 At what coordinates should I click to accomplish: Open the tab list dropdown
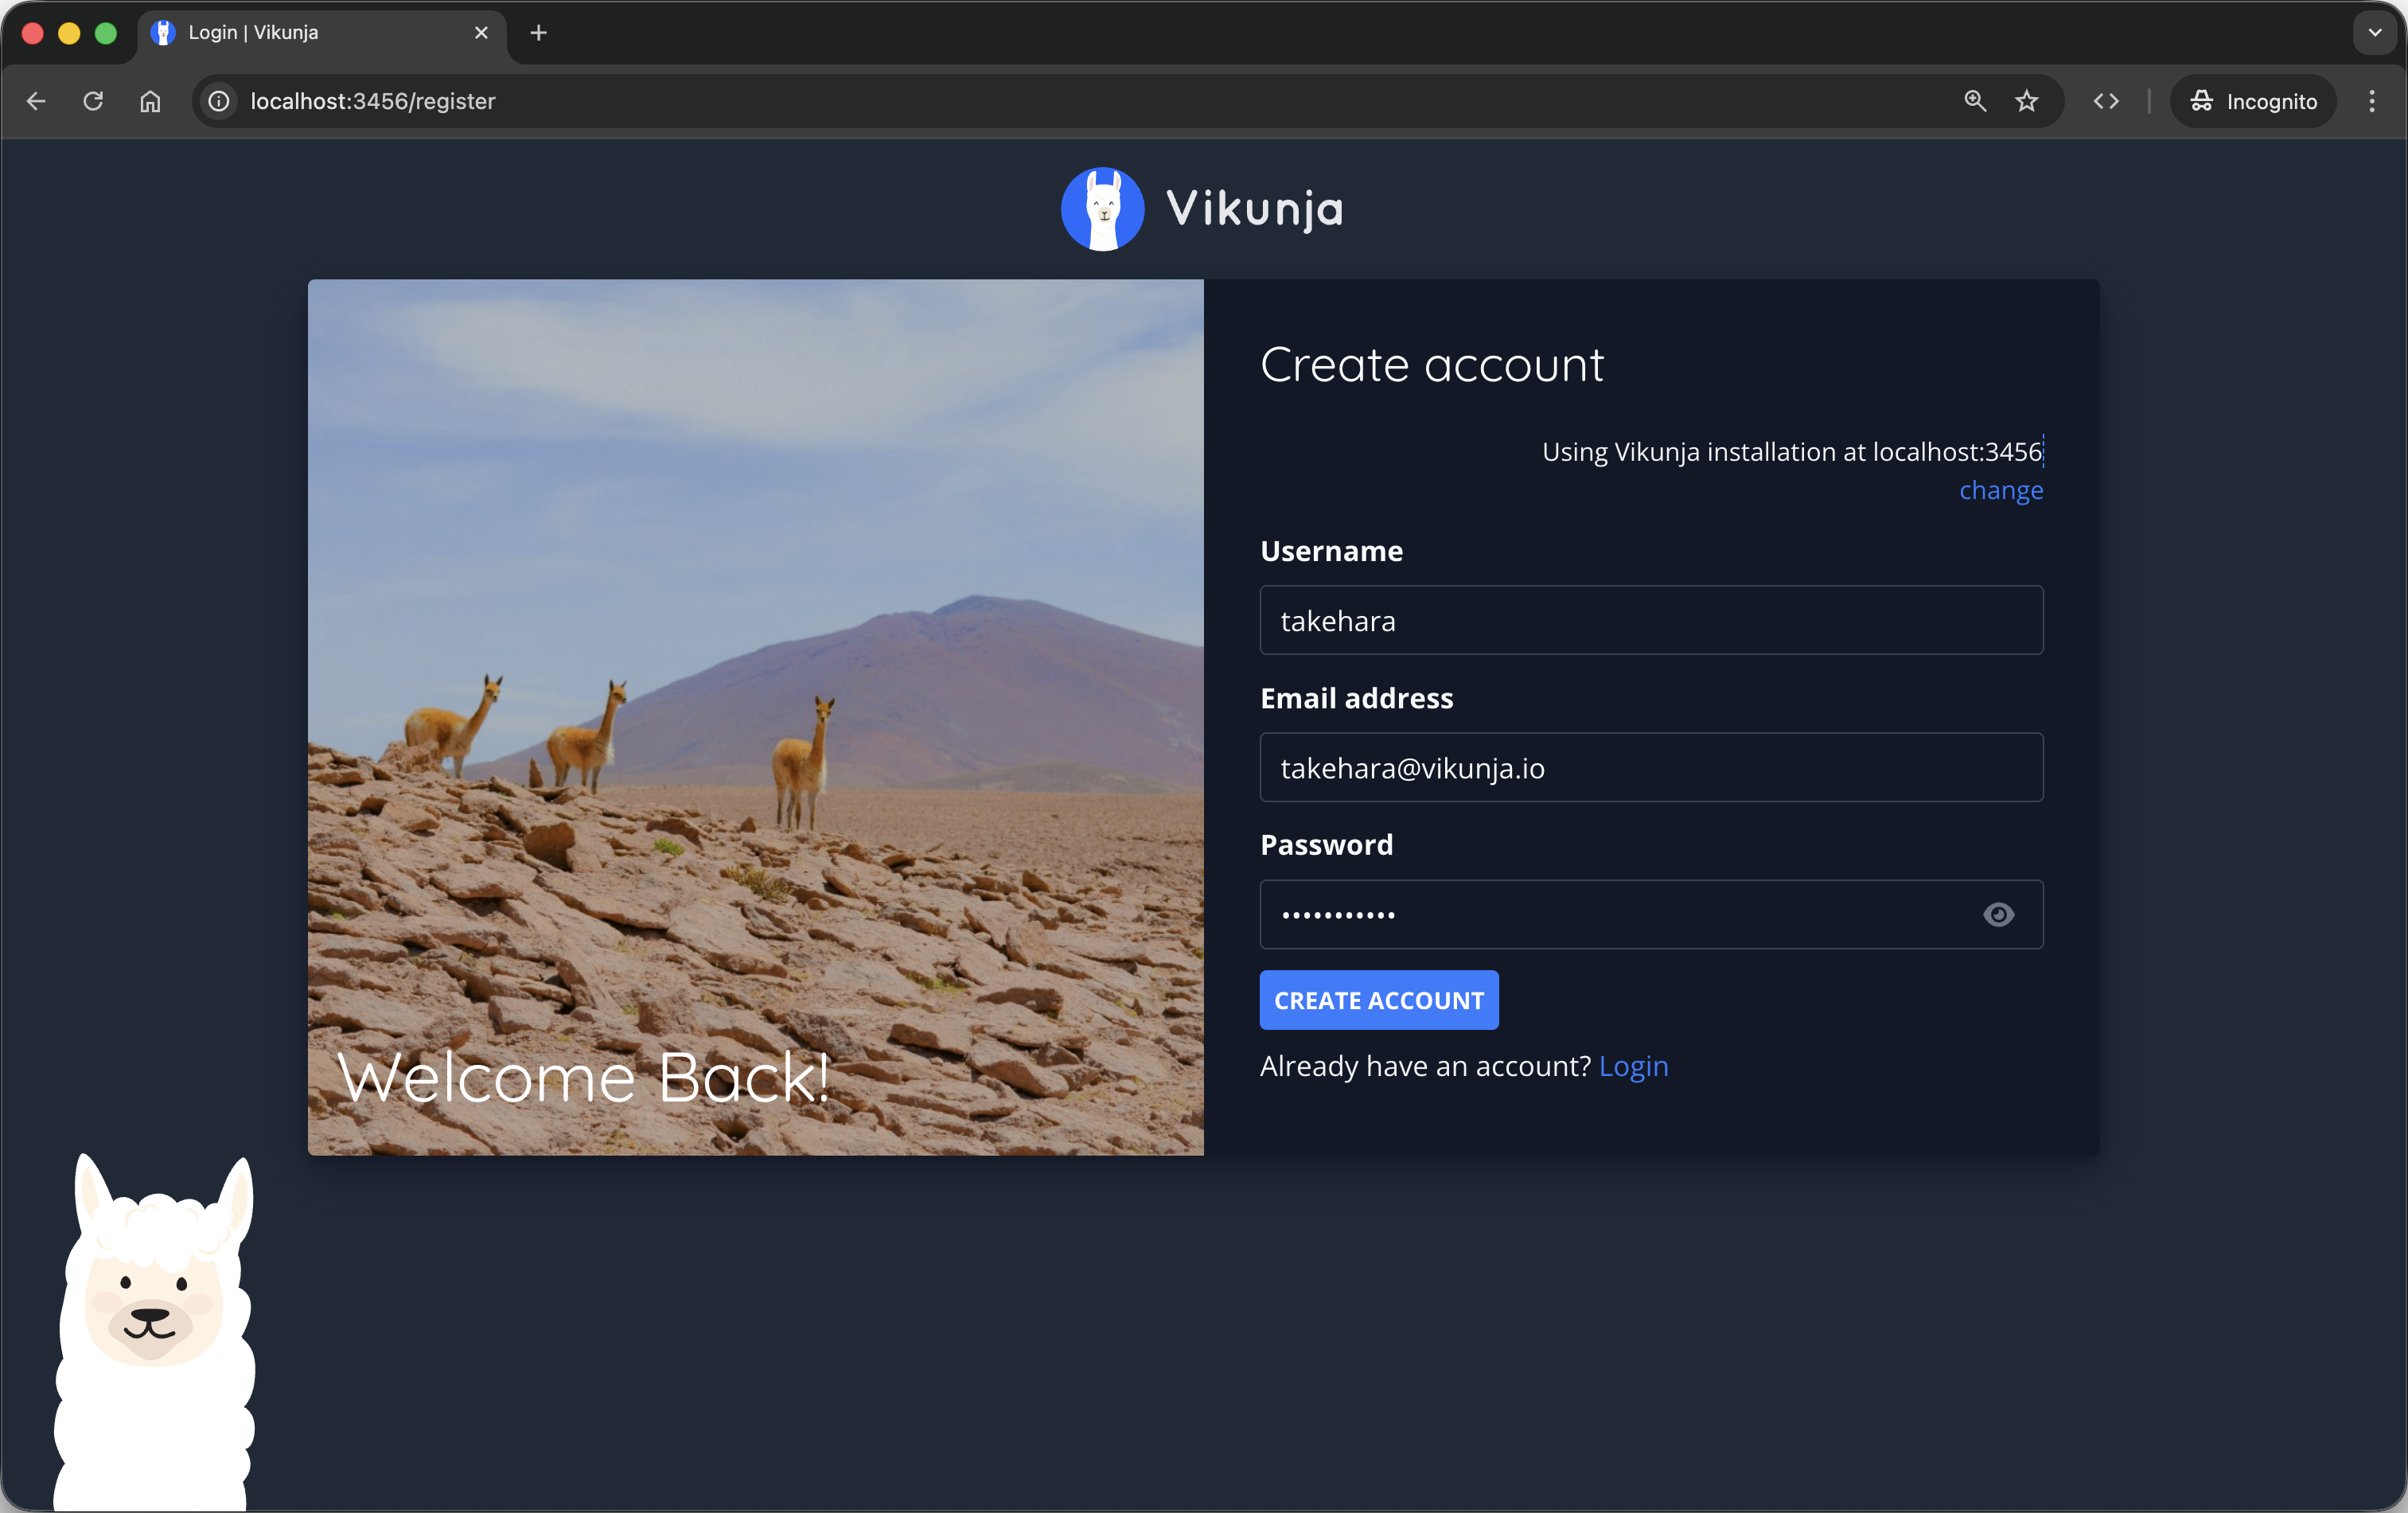coord(2374,33)
